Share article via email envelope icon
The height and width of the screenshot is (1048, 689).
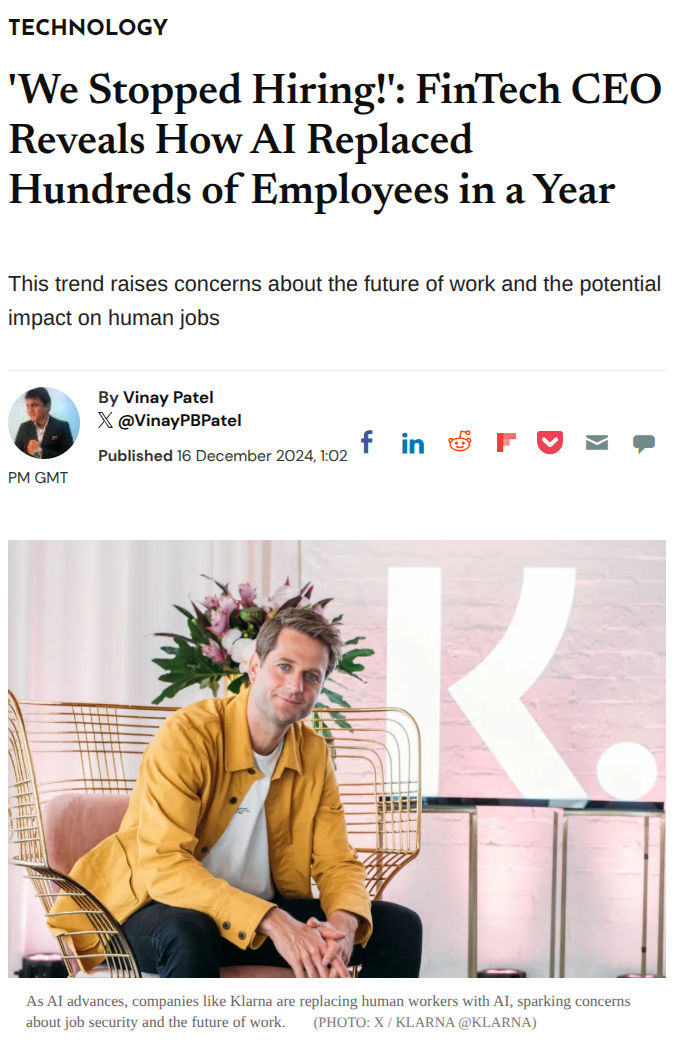pyautogui.click(x=597, y=442)
